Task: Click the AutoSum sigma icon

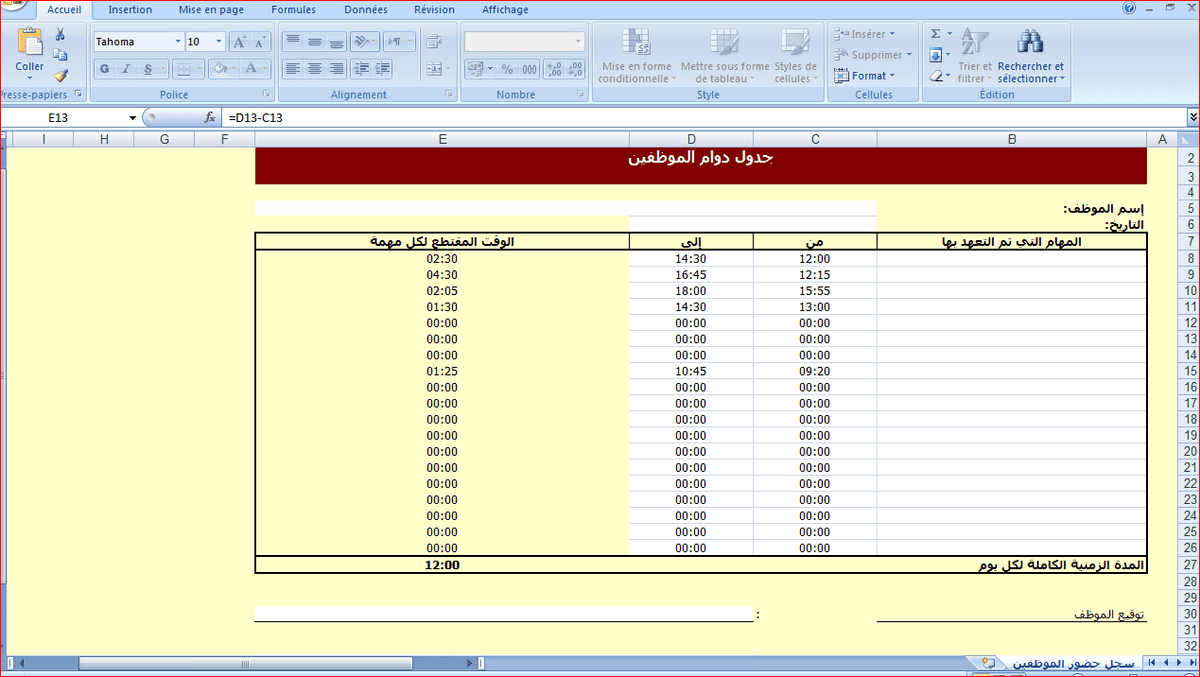Action: [935, 34]
